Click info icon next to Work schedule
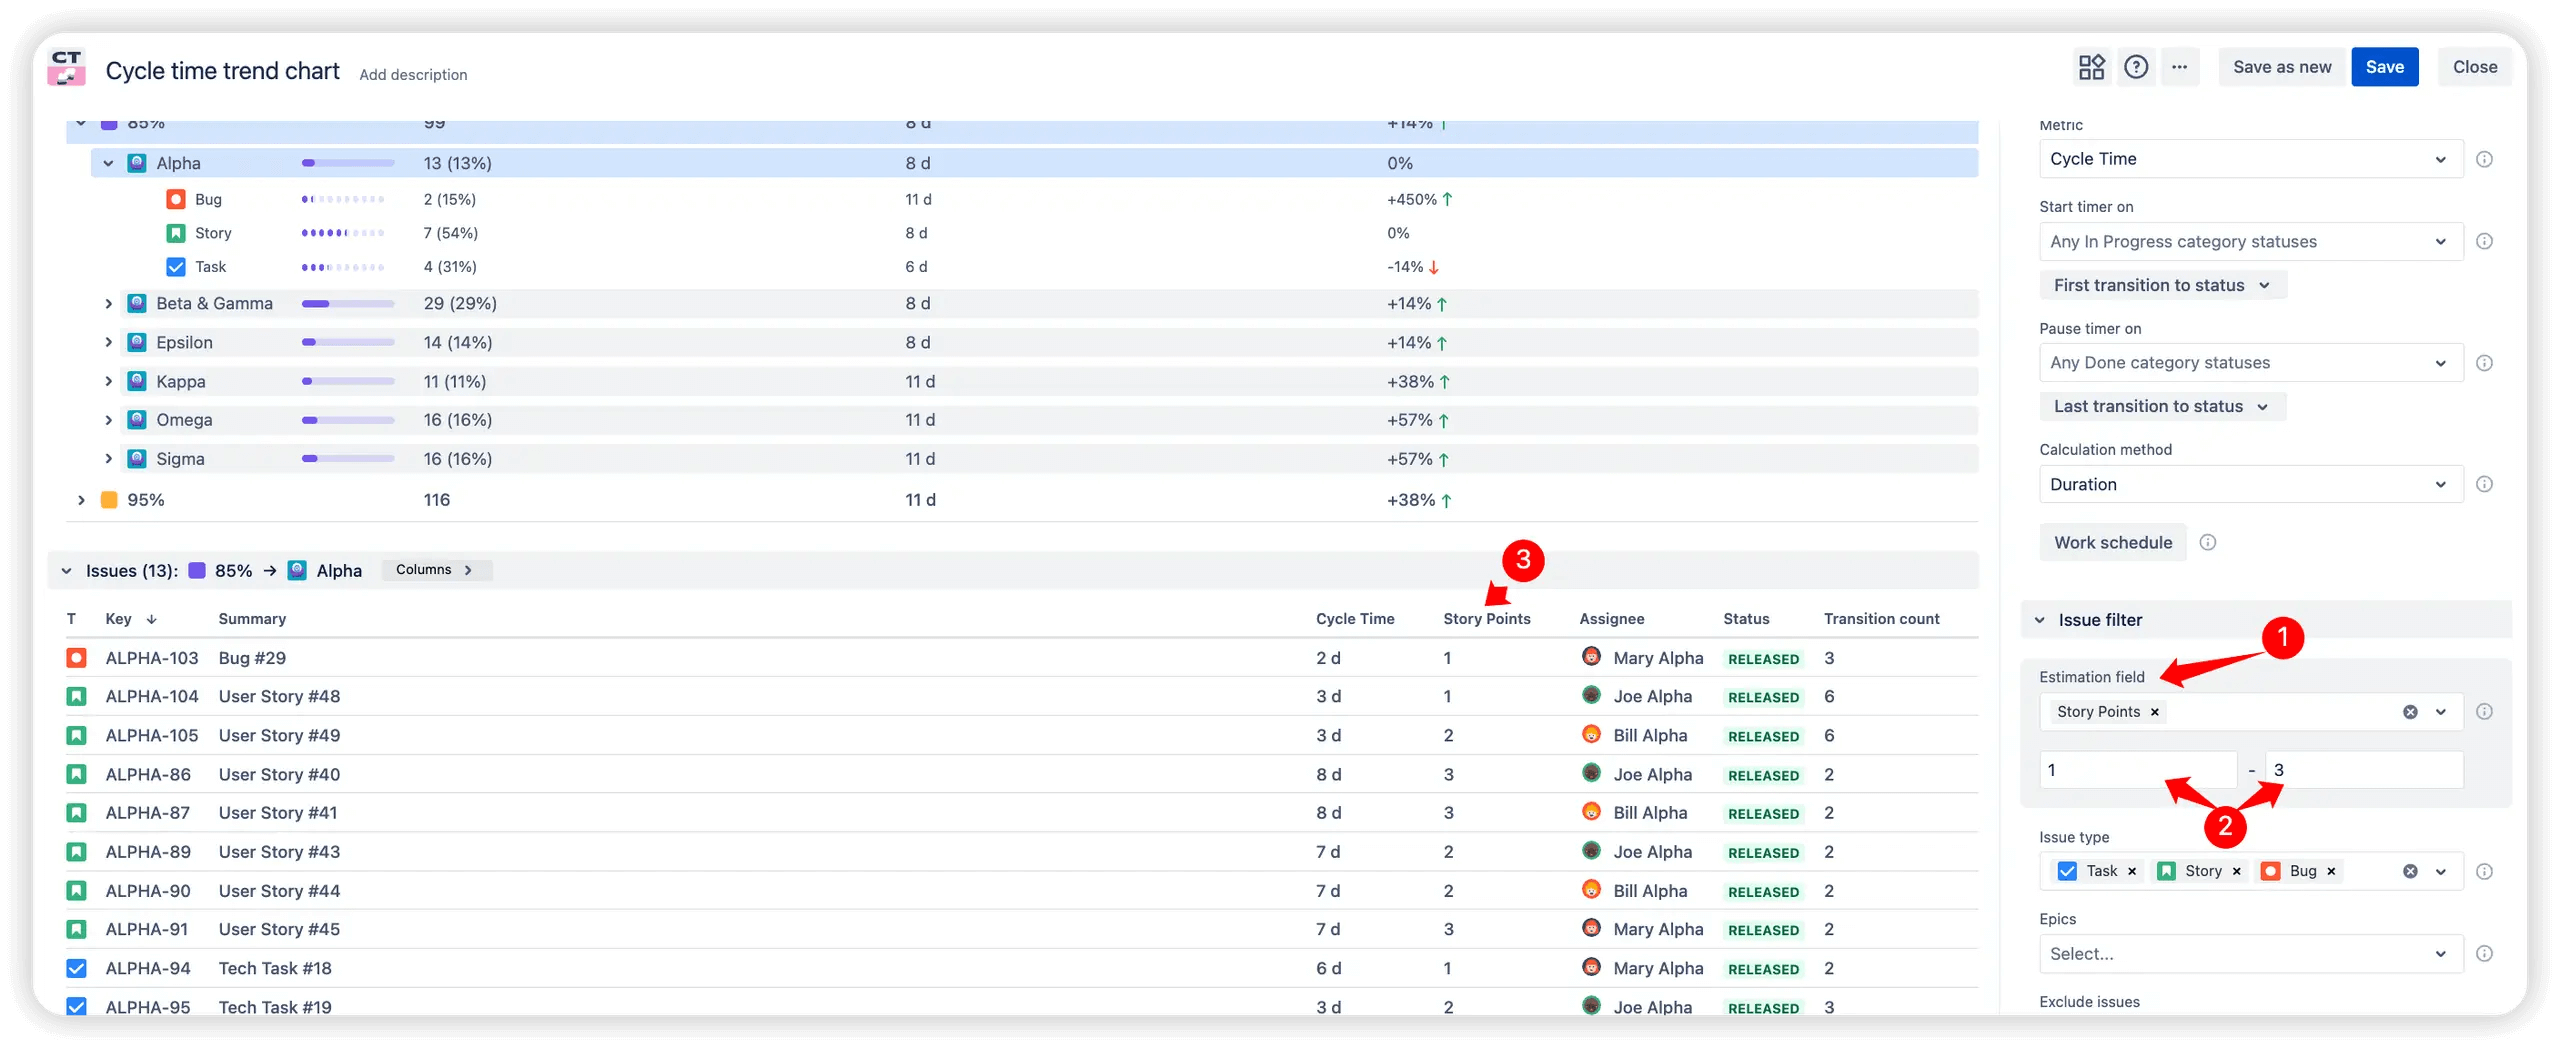Screen dimensions: 2560x1048 (x=2208, y=542)
